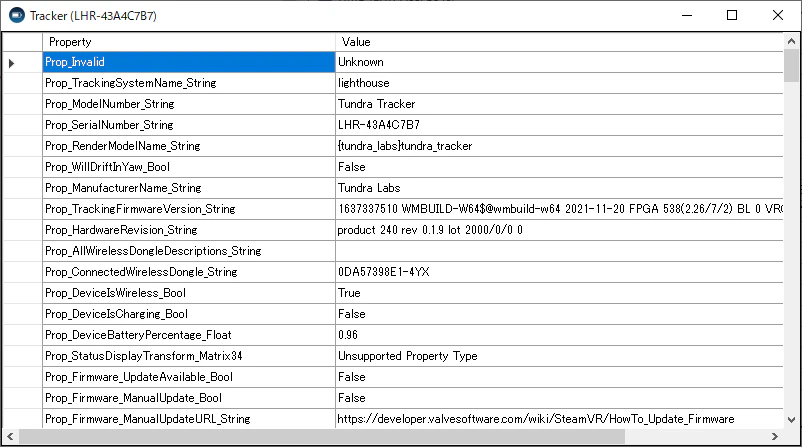This screenshot has width=802, height=447.
Task: Click the True value for Prop_DeviceIsWireless_Bool
Action: pos(559,293)
